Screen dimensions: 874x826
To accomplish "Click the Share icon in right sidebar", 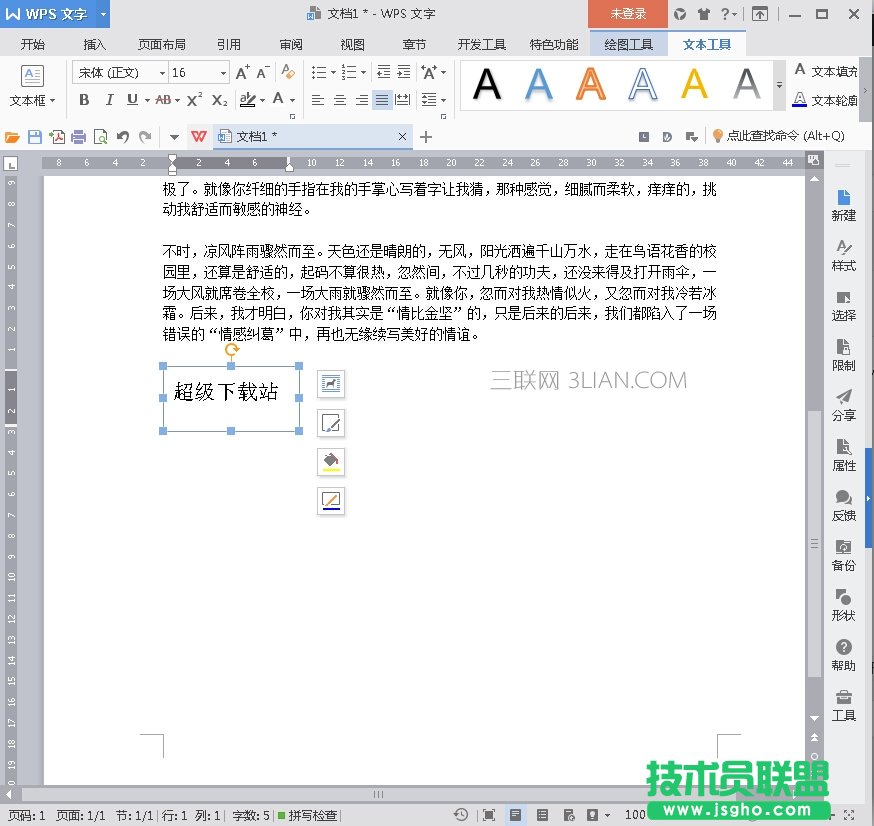I will (843, 404).
